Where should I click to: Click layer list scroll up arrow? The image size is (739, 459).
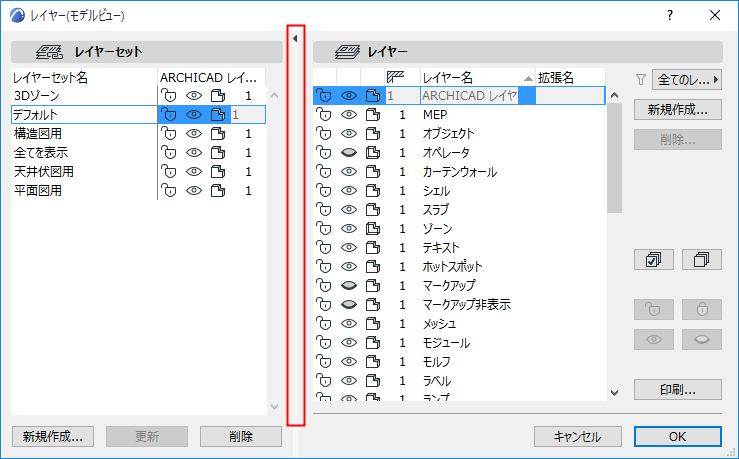pyautogui.click(x=614, y=95)
